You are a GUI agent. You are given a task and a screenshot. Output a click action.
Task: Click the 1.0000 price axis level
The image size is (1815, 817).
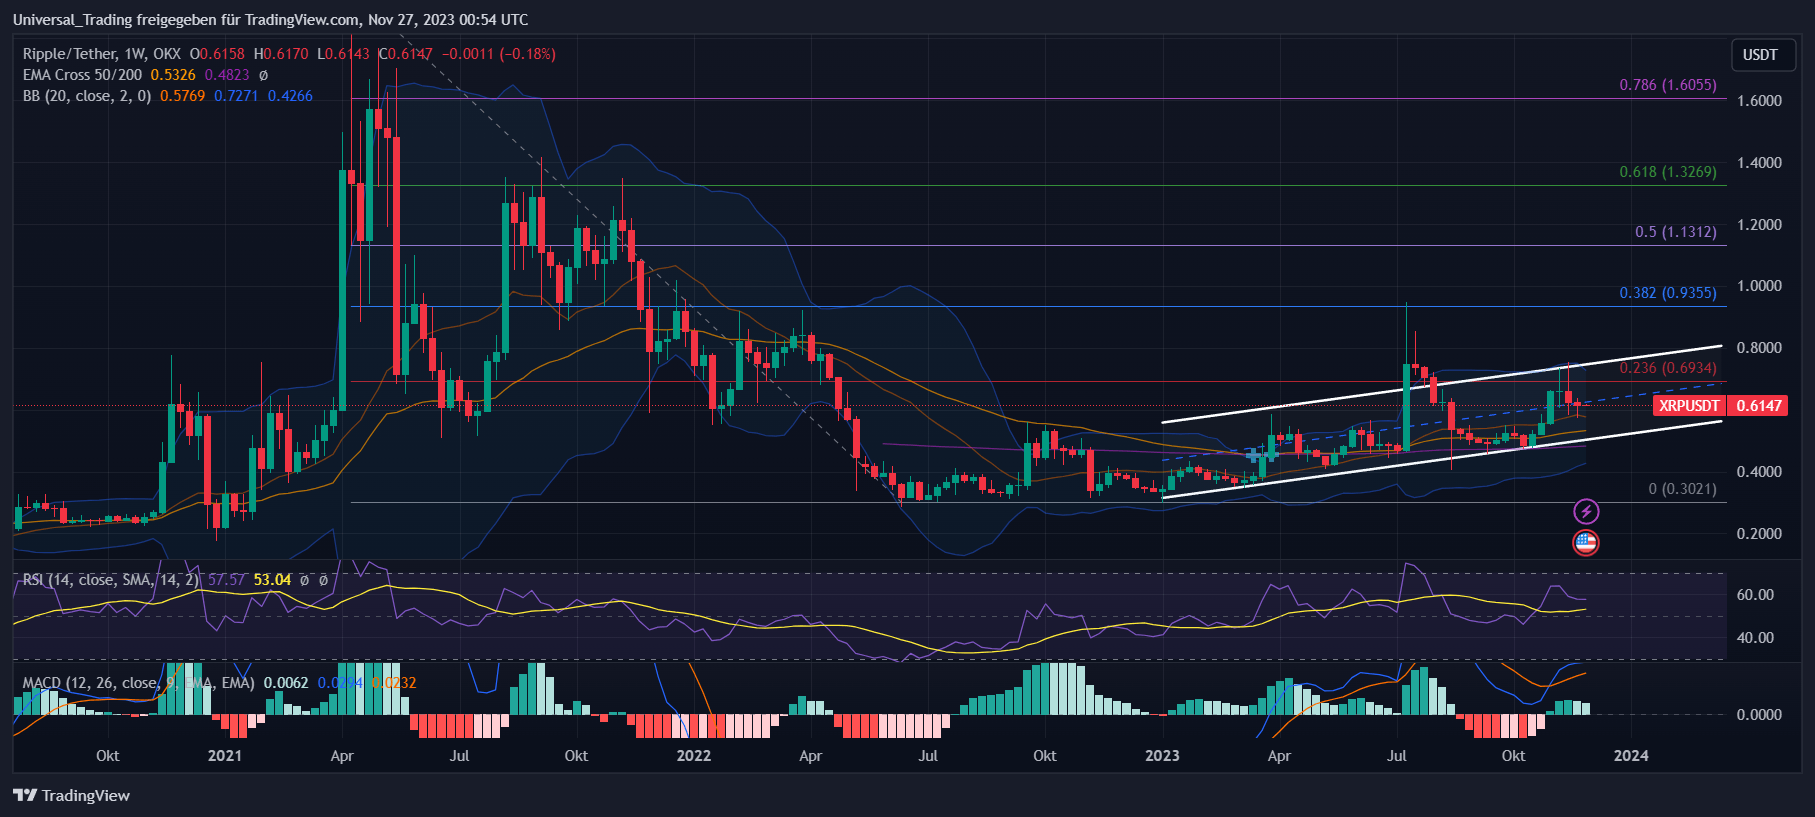[x=1759, y=286]
